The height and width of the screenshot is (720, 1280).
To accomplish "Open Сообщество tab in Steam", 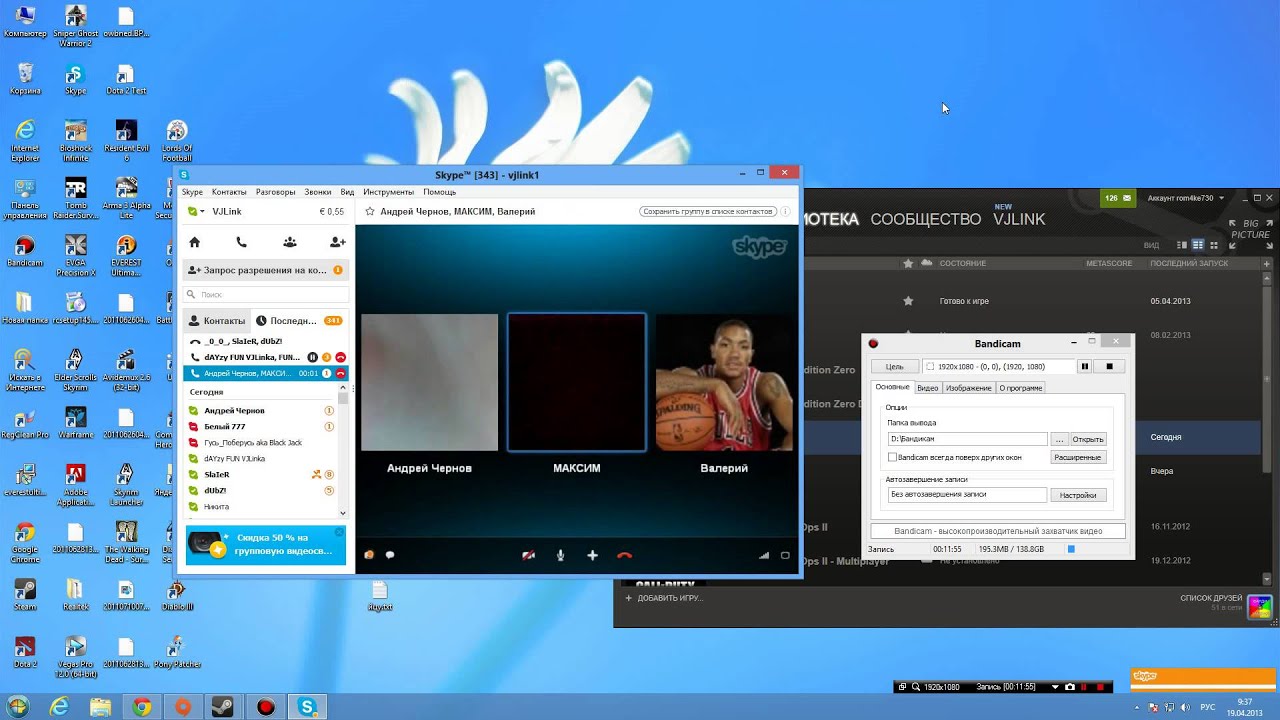I will (x=925, y=219).
